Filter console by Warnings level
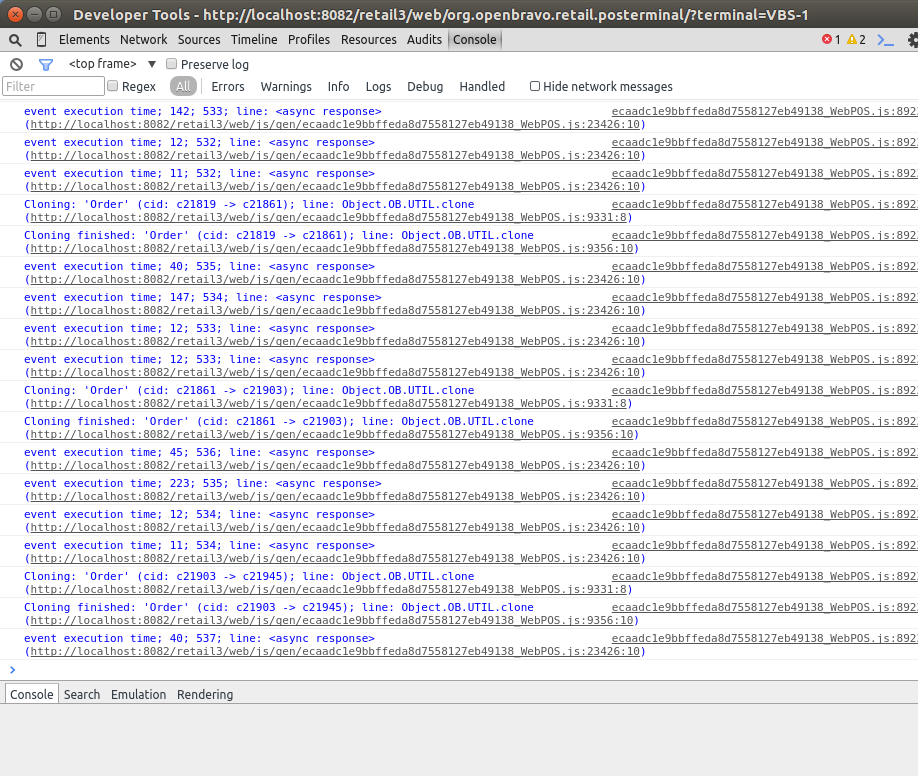Image resolution: width=918 pixels, height=776 pixels. [286, 87]
